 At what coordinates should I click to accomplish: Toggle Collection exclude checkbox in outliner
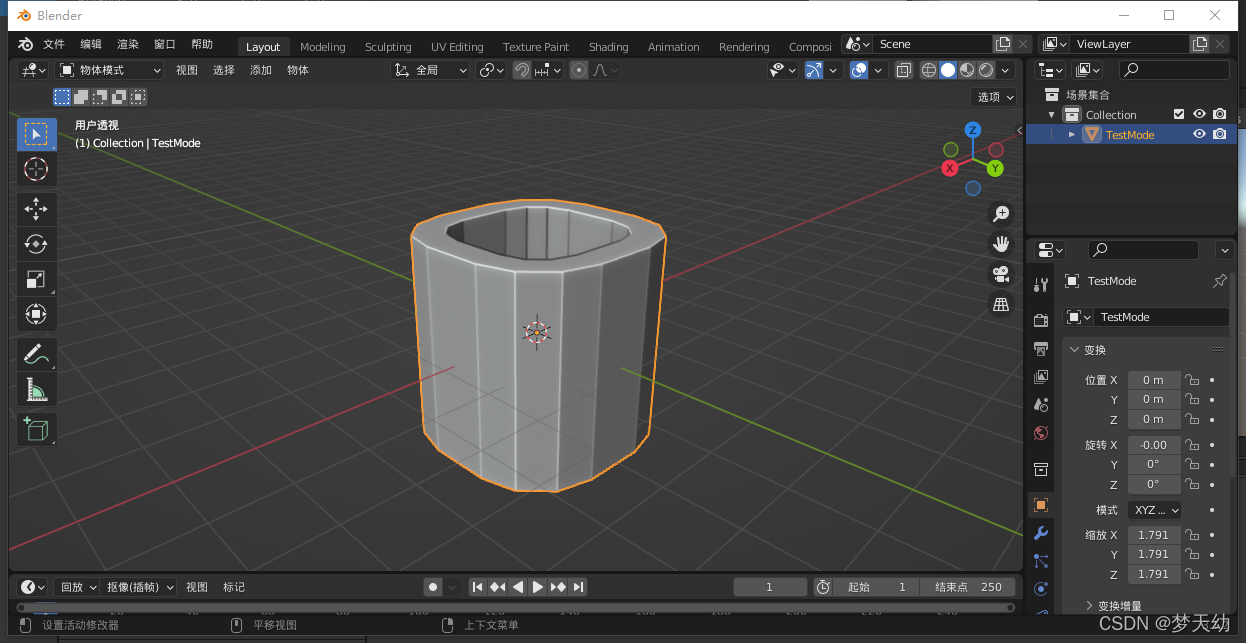(1179, 115)
